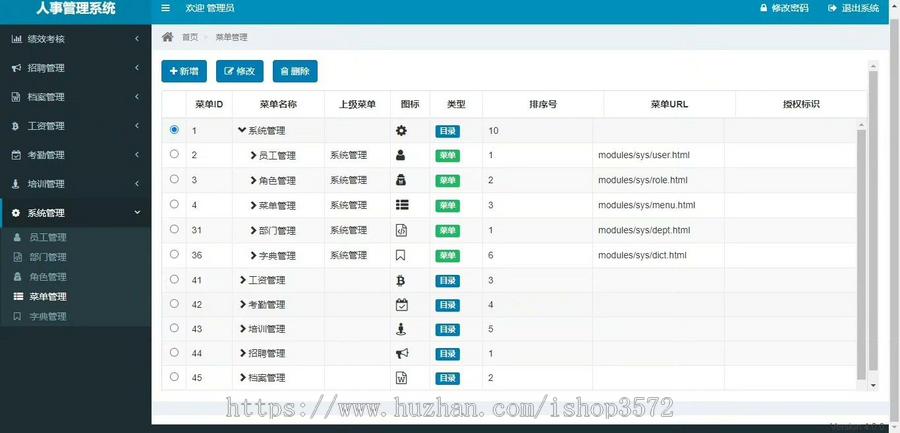
Task: Click the 删除 delete button
Action: (x=295, y=71)
